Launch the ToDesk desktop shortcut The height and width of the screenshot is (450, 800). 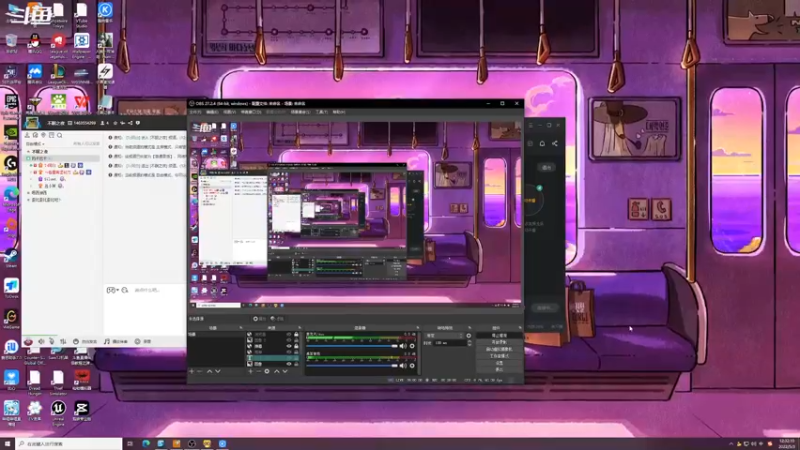(x=11, y=286)
